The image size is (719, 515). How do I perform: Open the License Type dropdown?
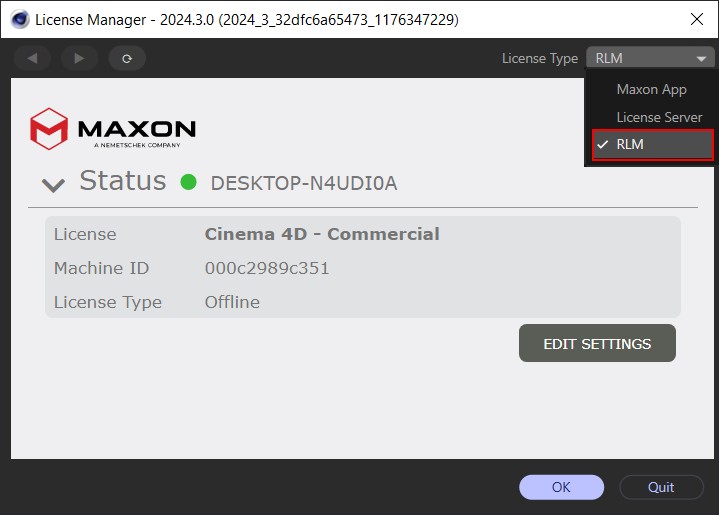coord(650,58)
